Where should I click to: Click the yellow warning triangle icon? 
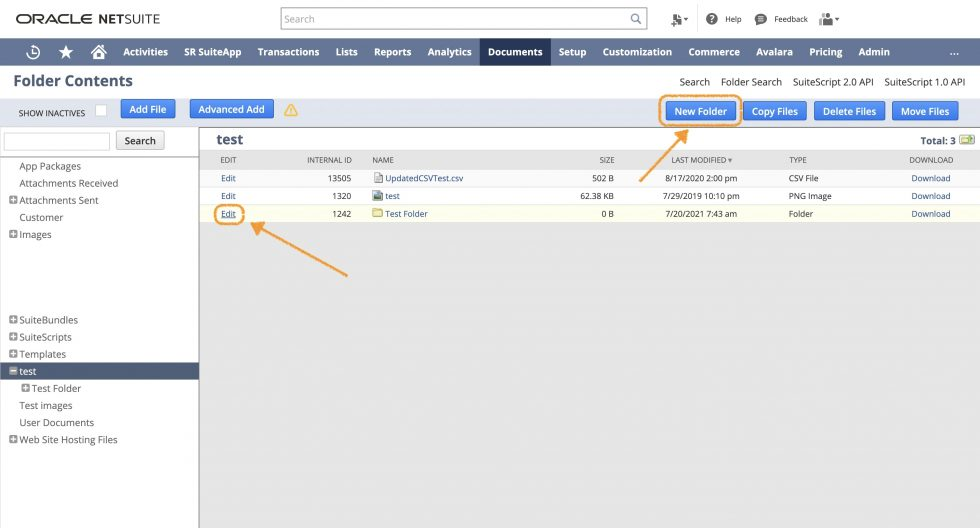[291, 111]
